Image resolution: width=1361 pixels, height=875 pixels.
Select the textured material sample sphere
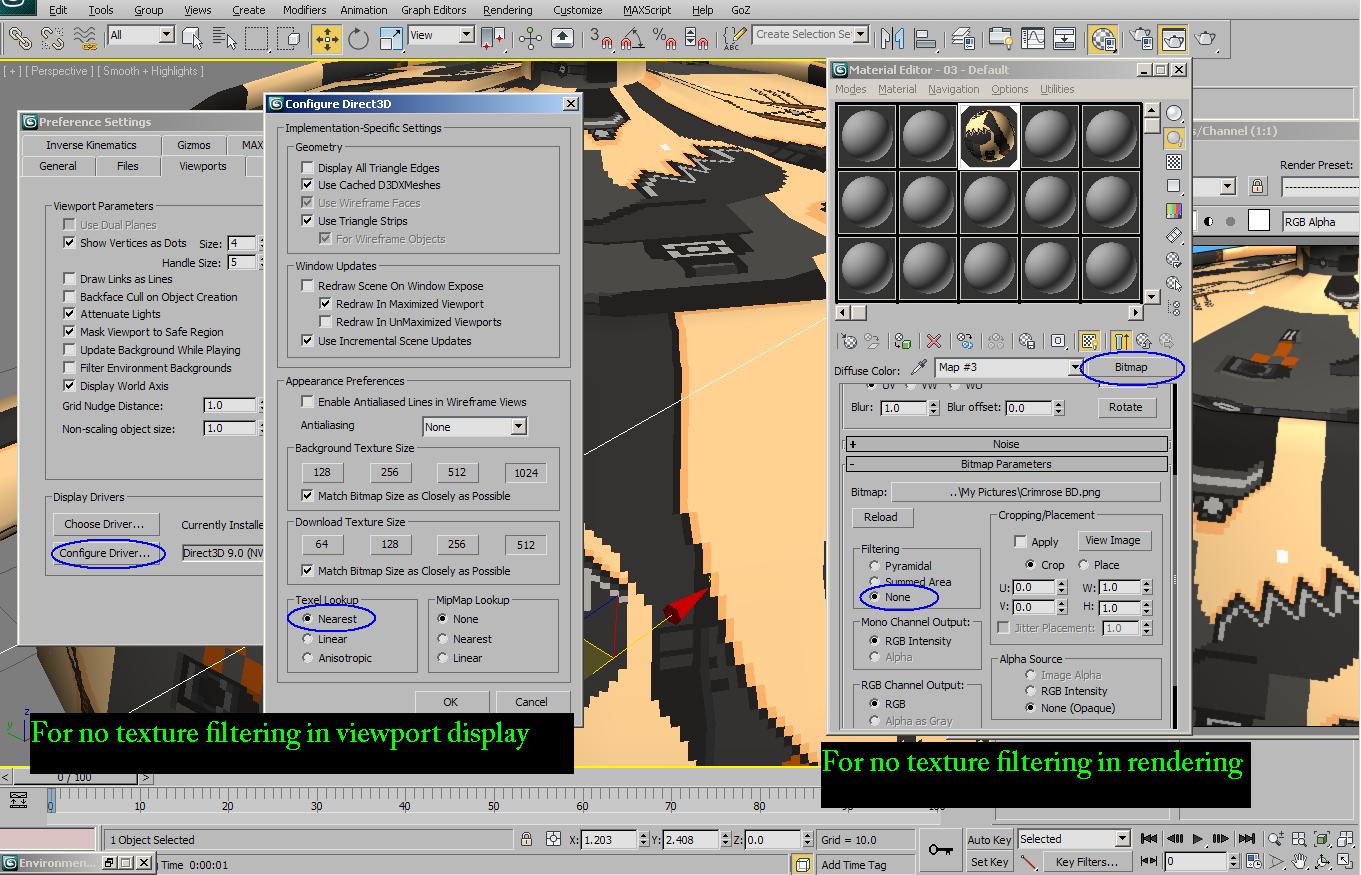989,136
